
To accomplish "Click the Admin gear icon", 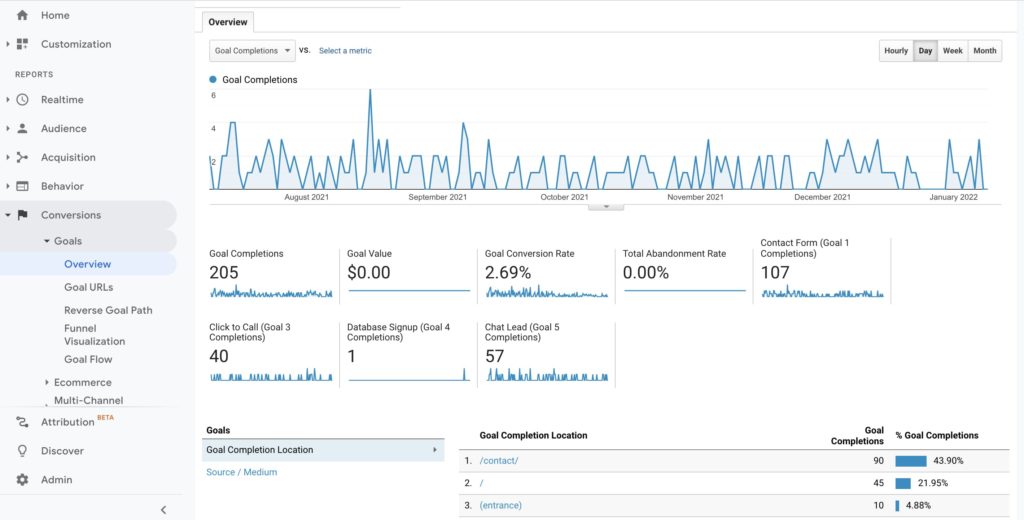I will tap(22, 479).
